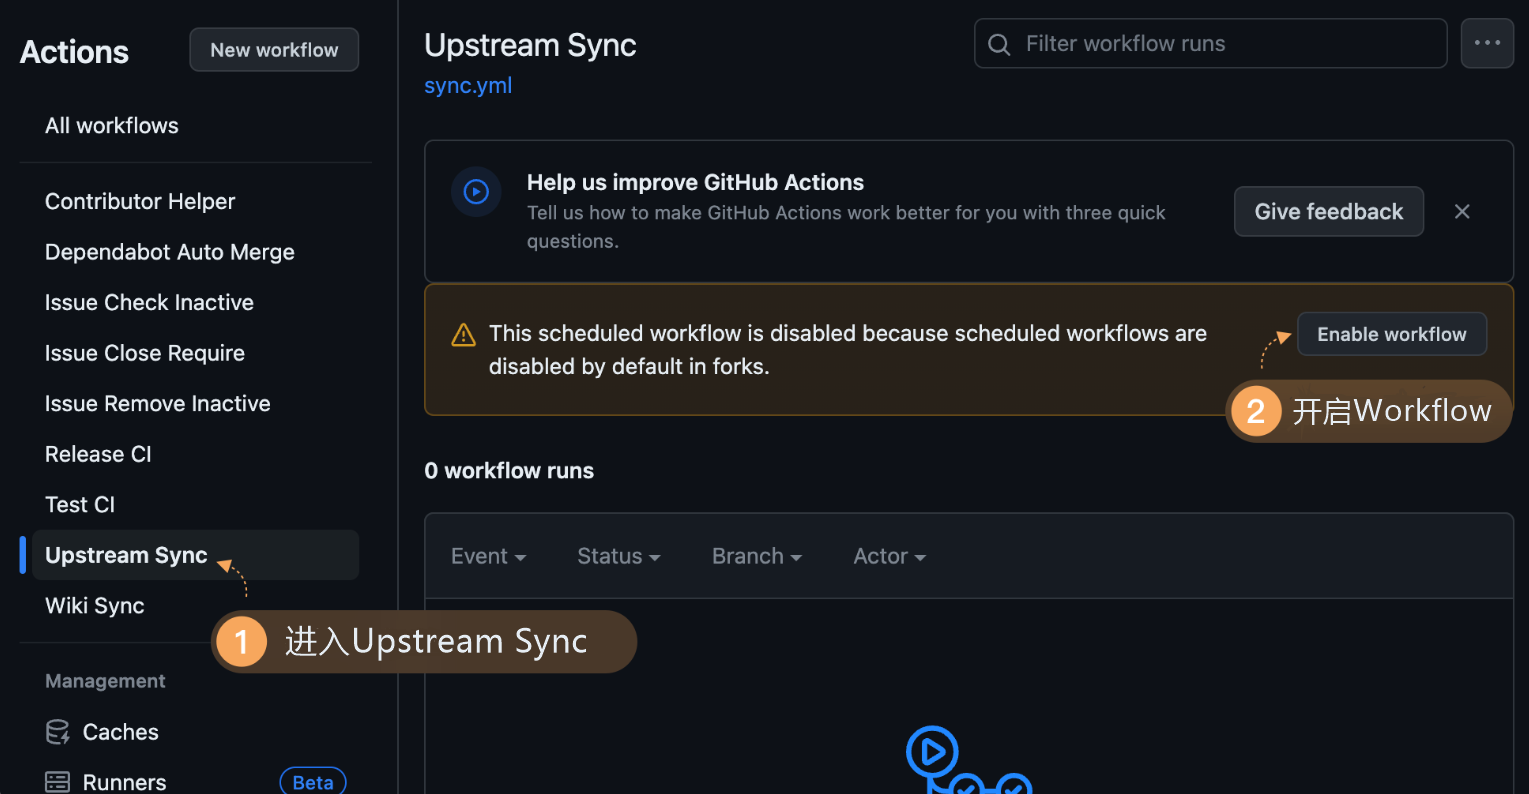Click the search magnifier icon in the filter box
This screenshot has height=794, width=1529.
click(999, 44)
